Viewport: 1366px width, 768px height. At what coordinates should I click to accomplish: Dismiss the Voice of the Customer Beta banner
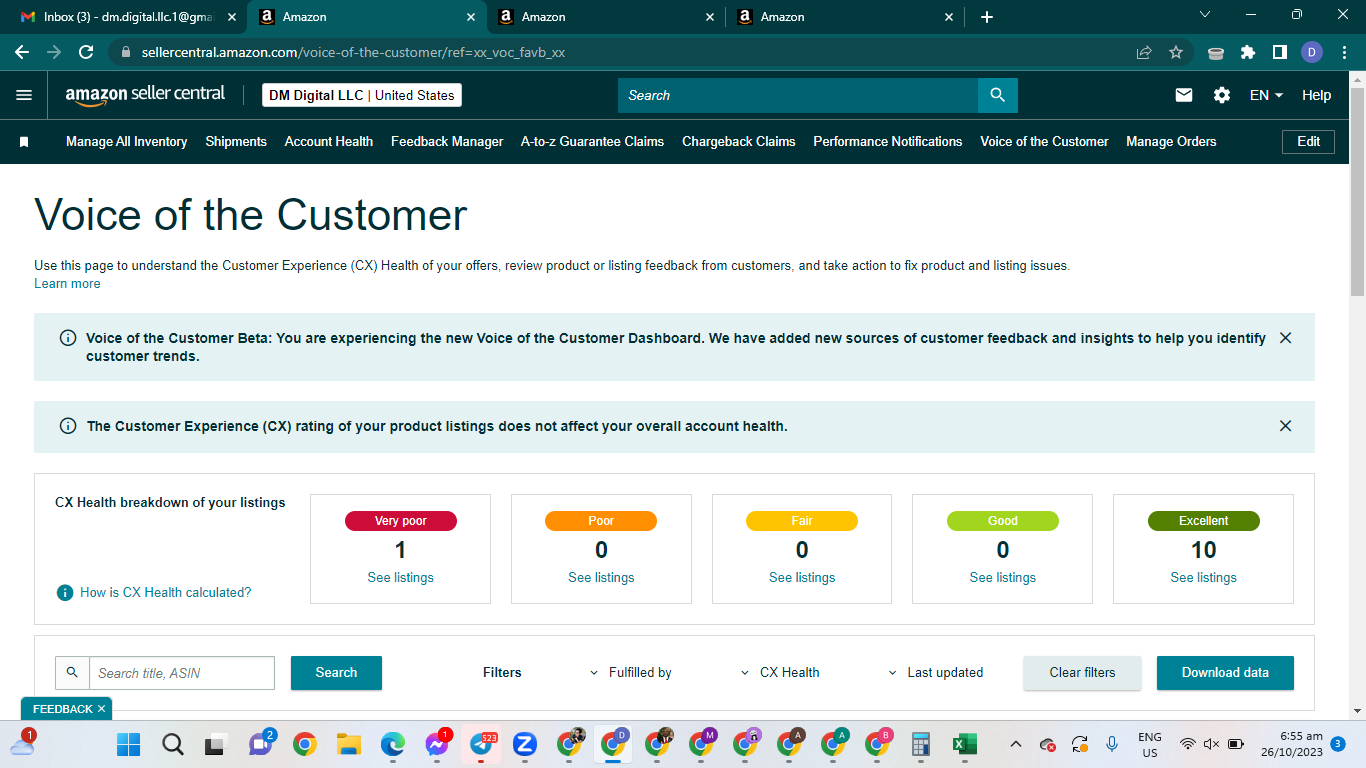point(1286,338)
